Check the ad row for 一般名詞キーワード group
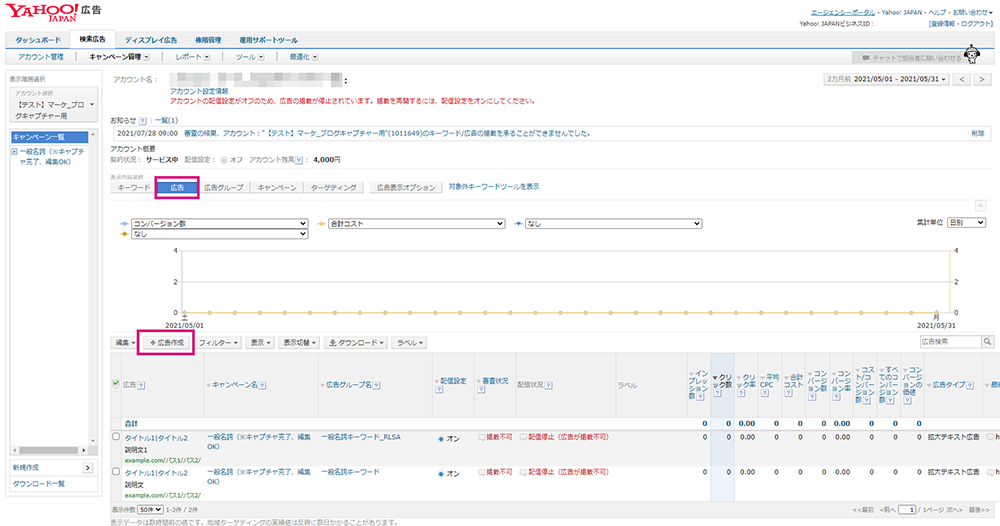The height and width of the screenshot is (526, 1000). tap(115, 472)
